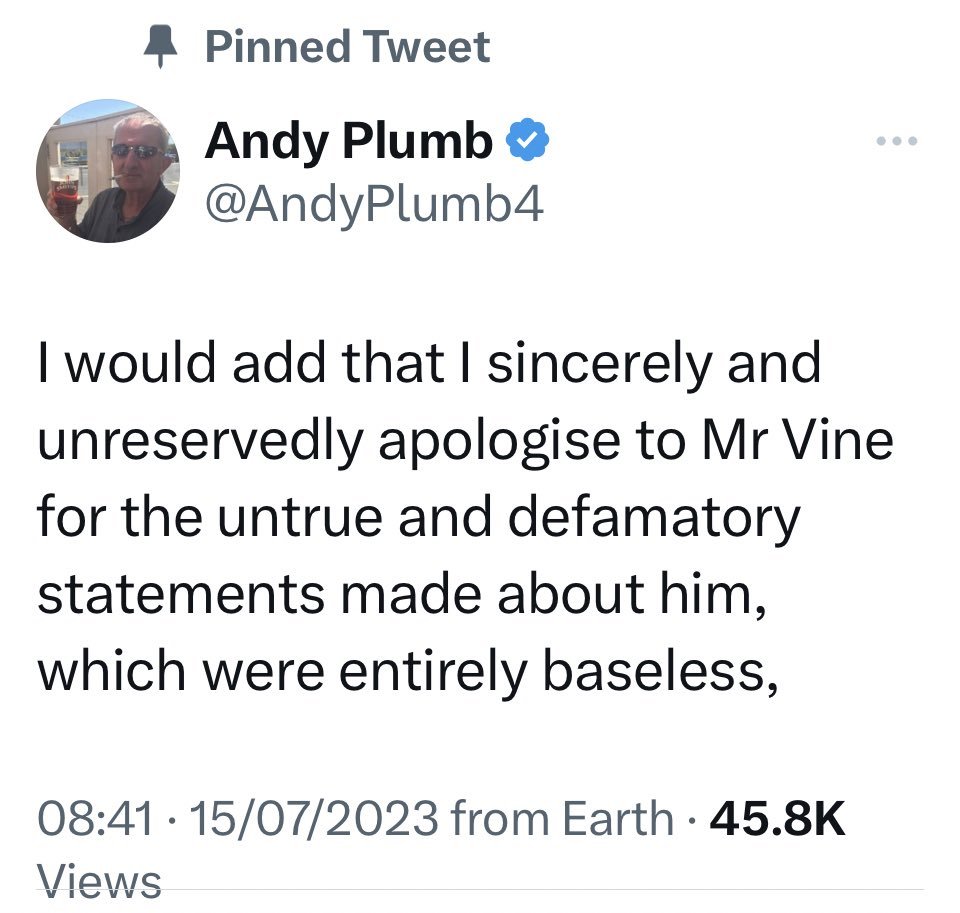Click the blue verified checkmark badge
The height and width of the screenshot is (913, 960).
point(527,140)
